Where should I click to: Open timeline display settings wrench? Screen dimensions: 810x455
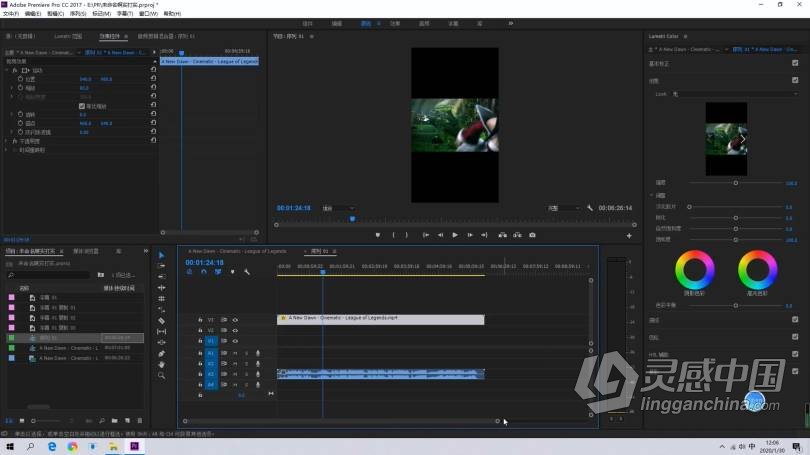(247, 272)
